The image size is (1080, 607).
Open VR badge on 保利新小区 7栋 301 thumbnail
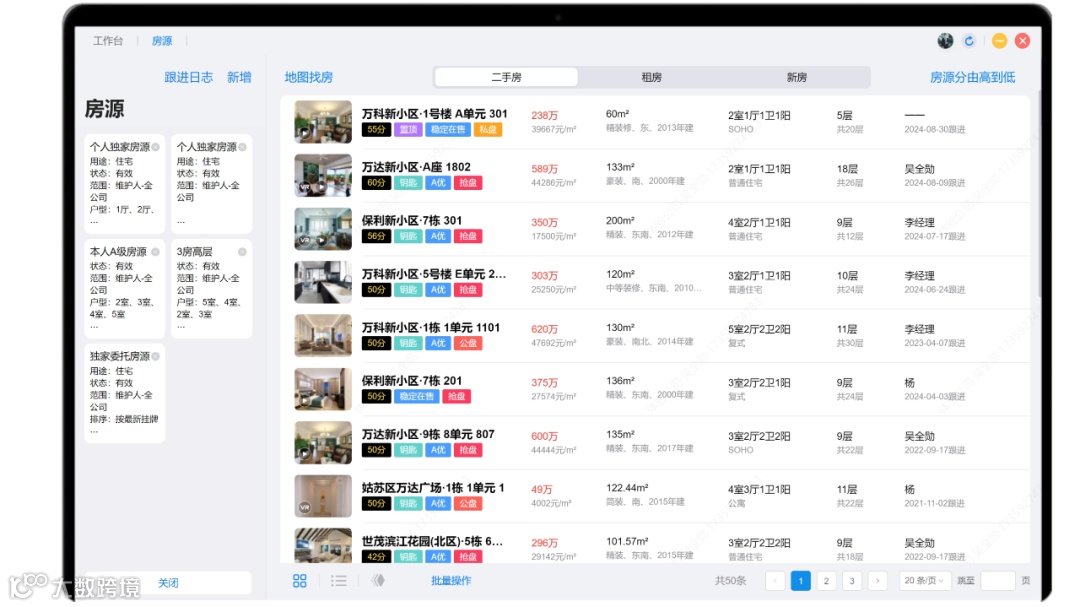coord(304,240)
